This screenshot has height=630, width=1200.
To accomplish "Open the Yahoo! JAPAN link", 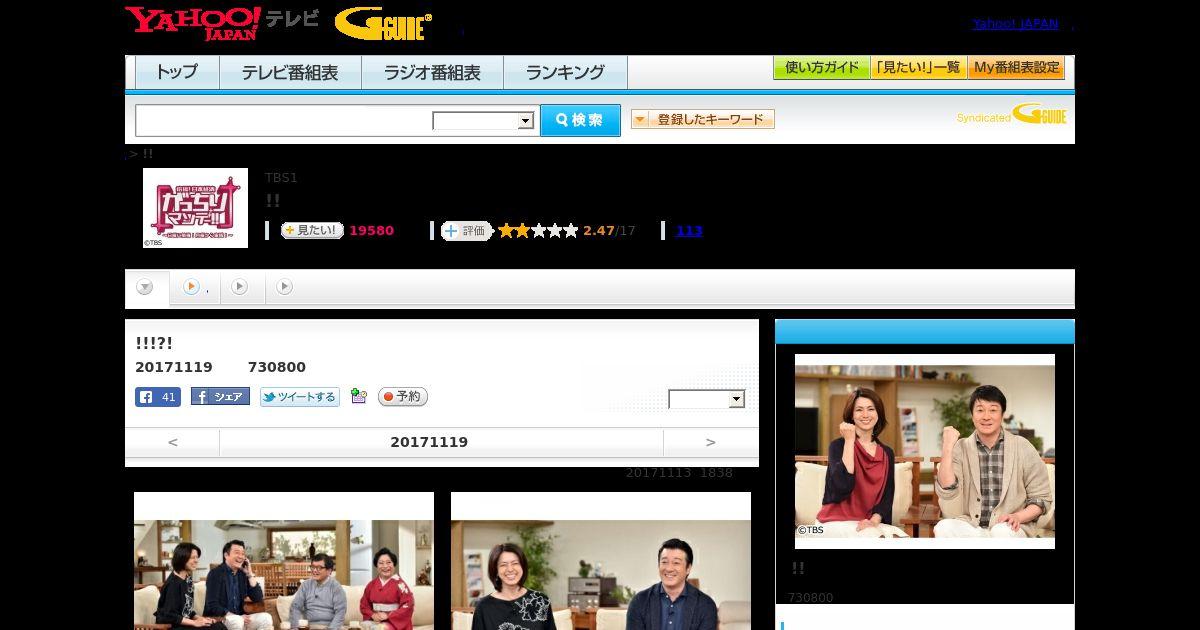I will click(1015, 24).
